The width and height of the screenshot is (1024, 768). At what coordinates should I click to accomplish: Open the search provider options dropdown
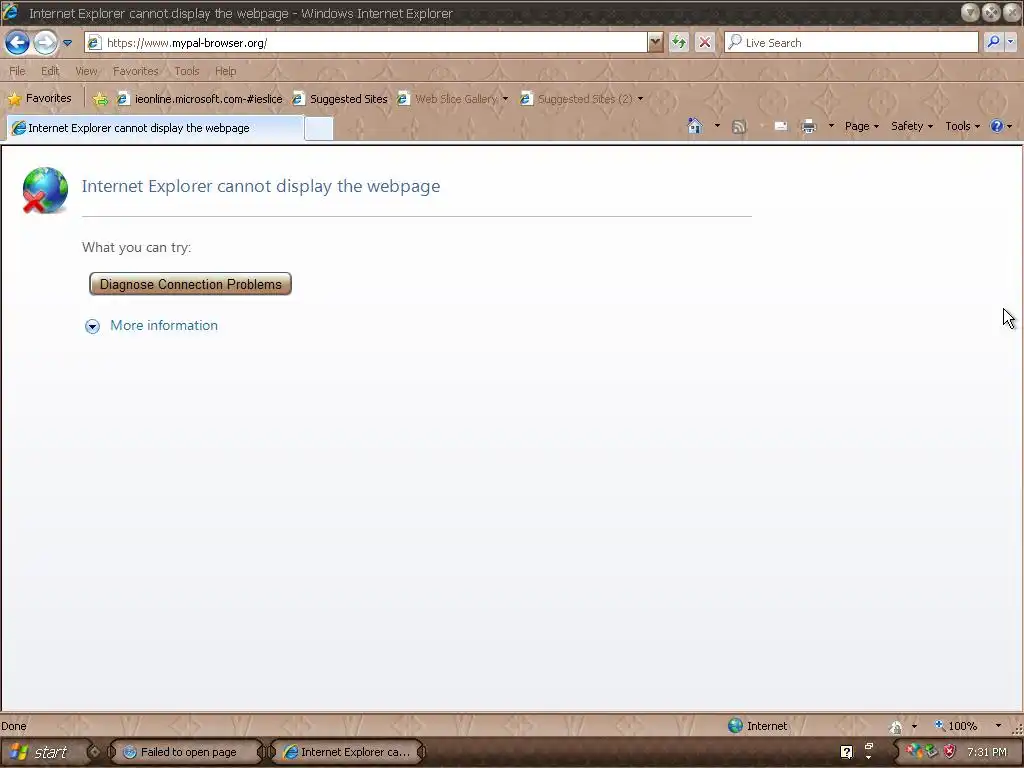tap(1010, 43)
